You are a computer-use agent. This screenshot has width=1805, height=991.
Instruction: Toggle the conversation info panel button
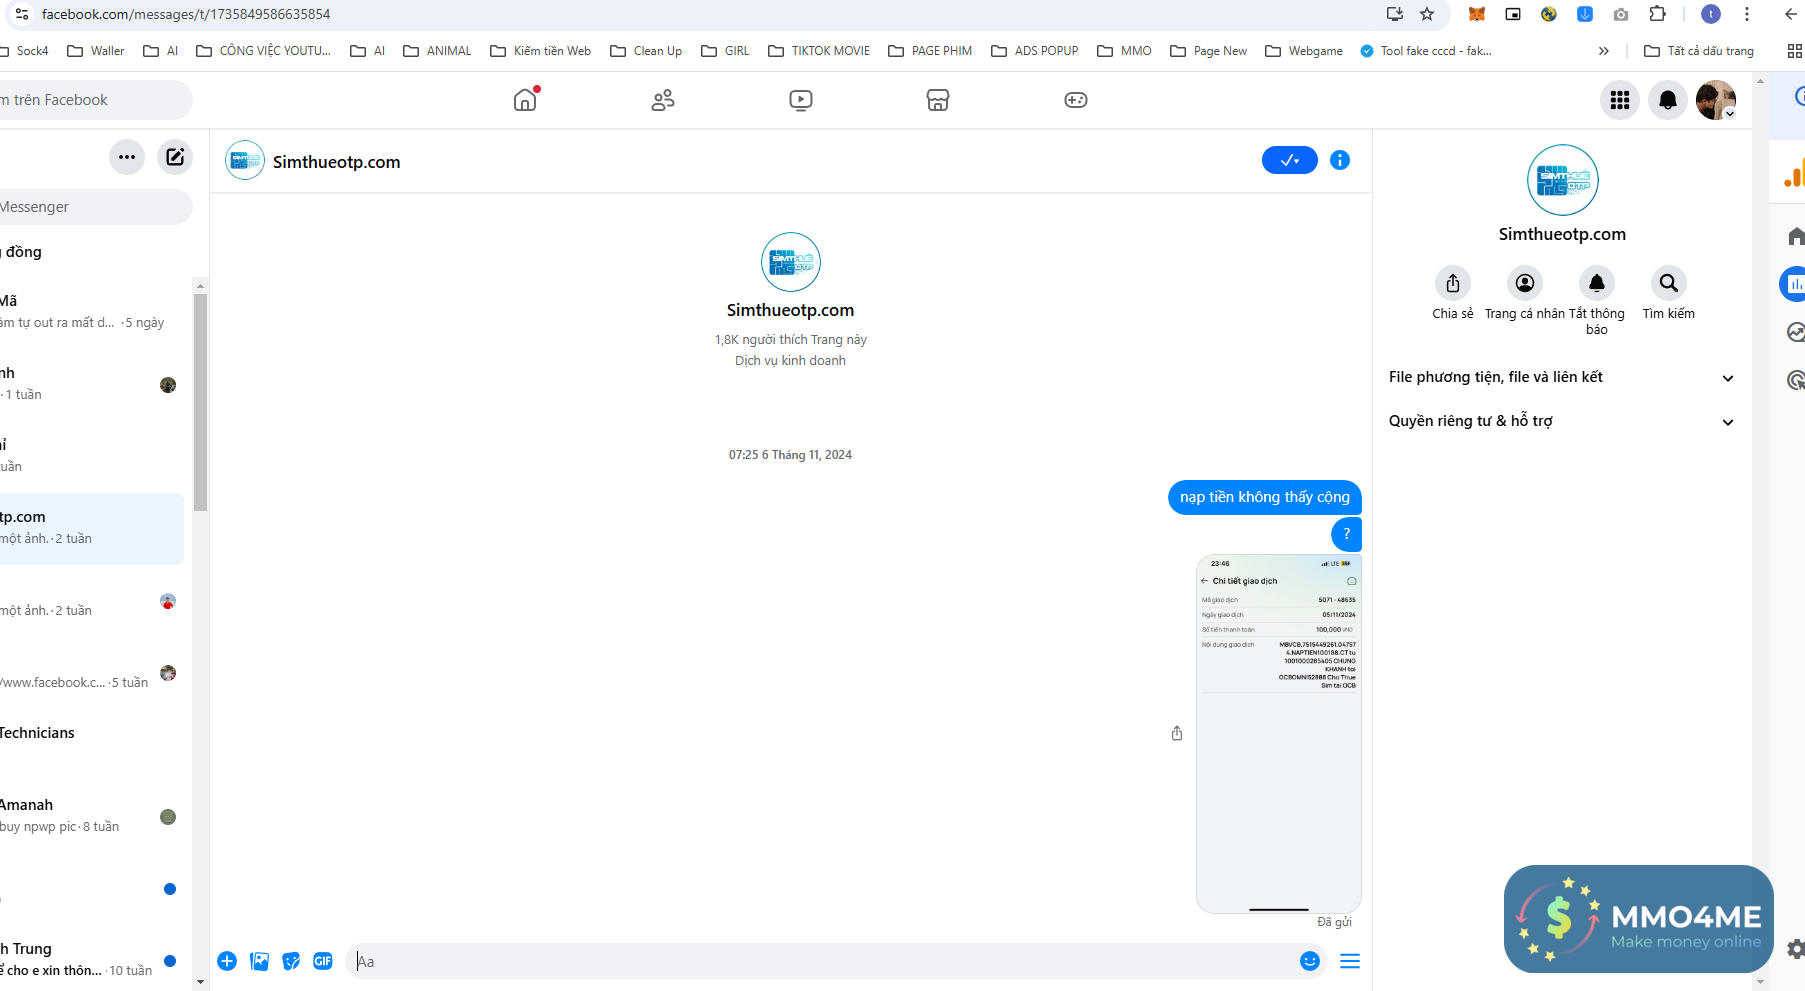1340,160
